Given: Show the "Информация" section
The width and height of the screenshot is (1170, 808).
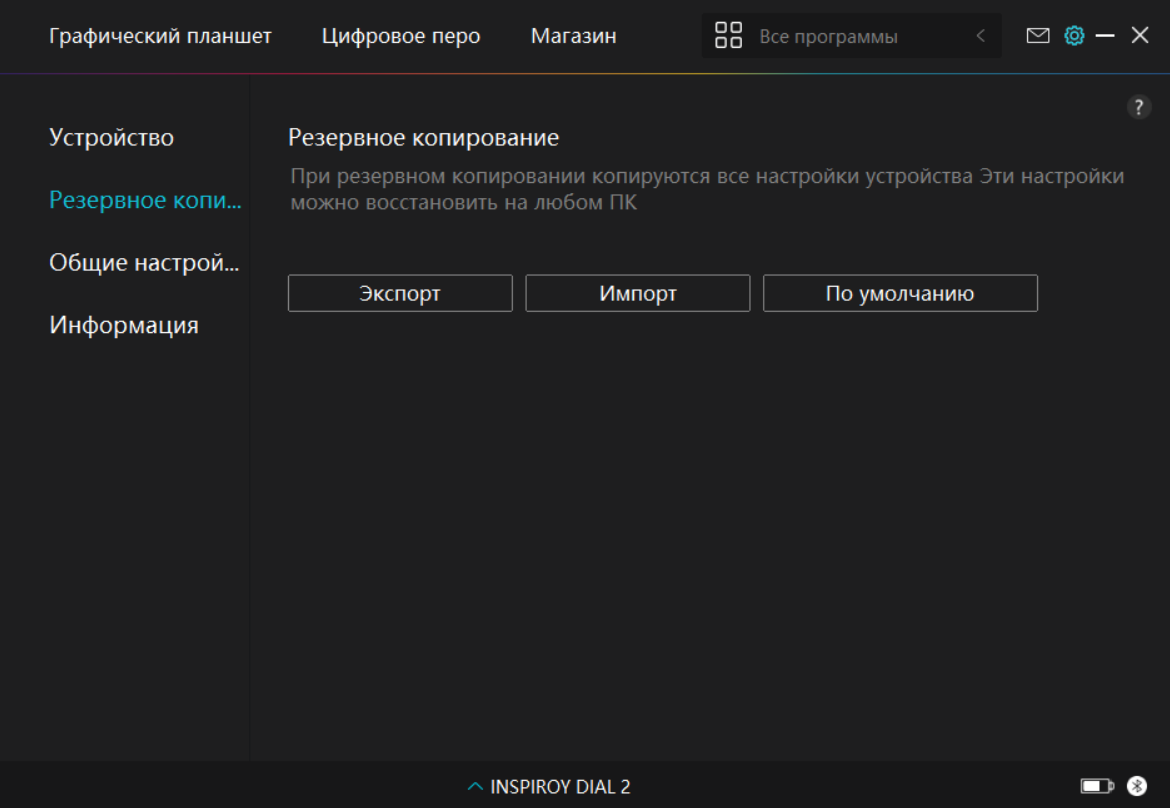Looking at the screenshot, I should [x=124, y=325].
